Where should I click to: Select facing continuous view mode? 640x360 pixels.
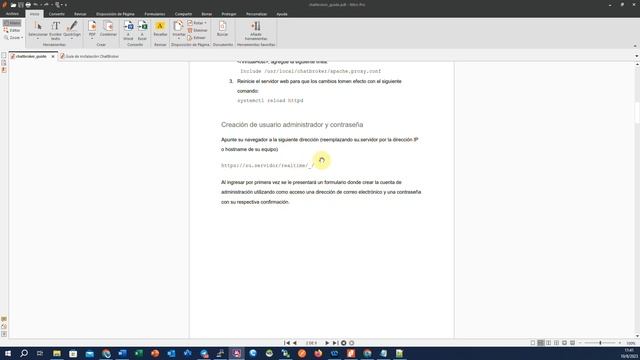tap(556, 343)
